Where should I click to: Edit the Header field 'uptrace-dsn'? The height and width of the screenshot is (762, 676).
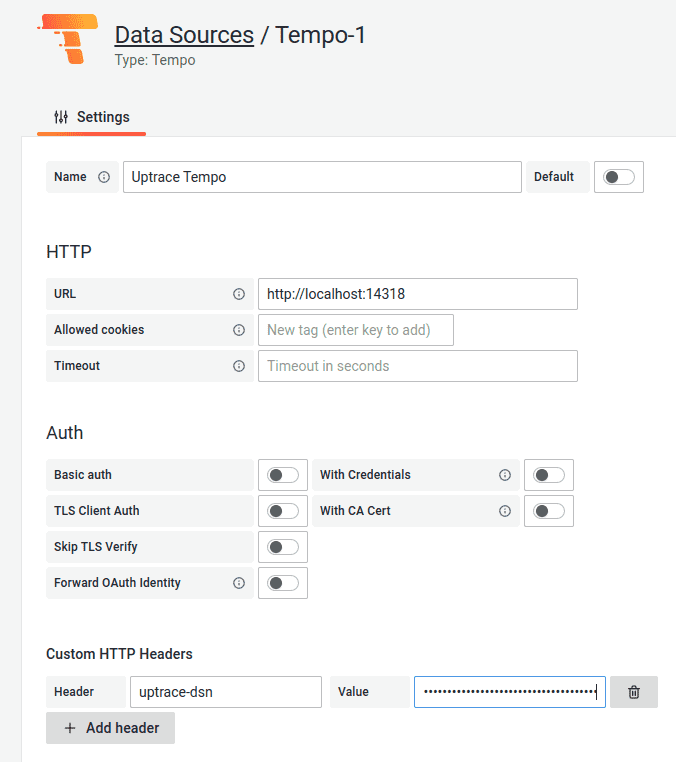226,692
